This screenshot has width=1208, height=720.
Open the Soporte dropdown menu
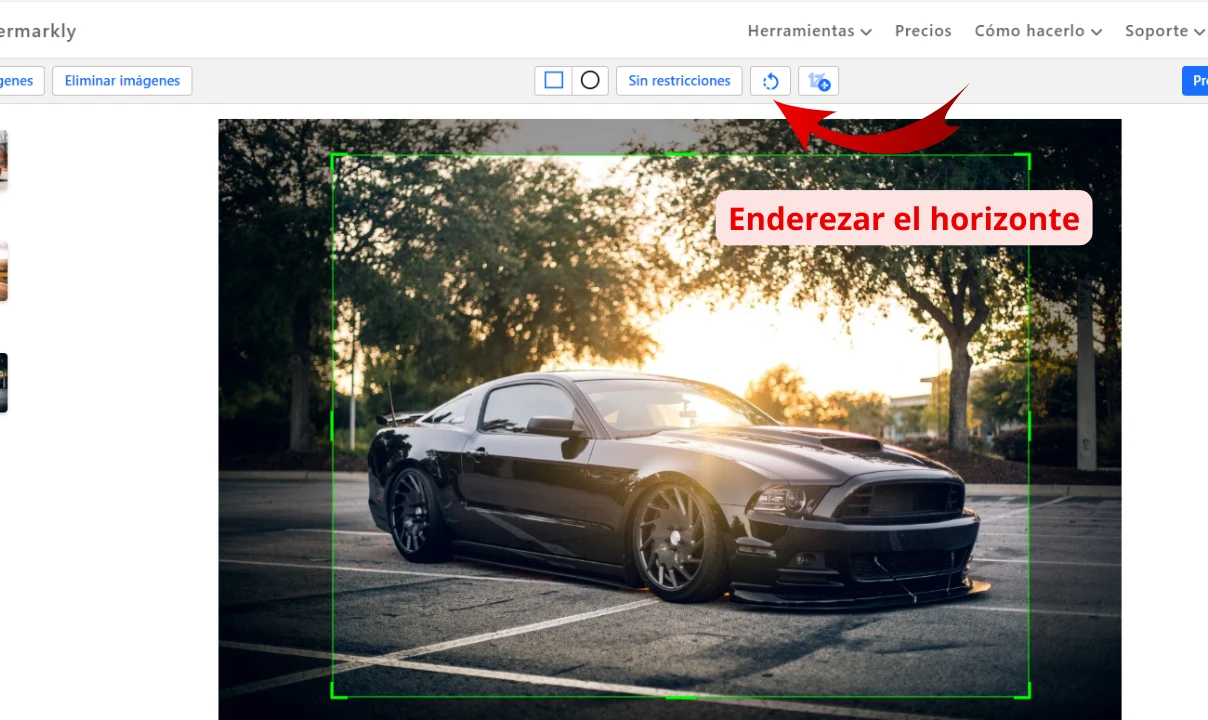1164,31
